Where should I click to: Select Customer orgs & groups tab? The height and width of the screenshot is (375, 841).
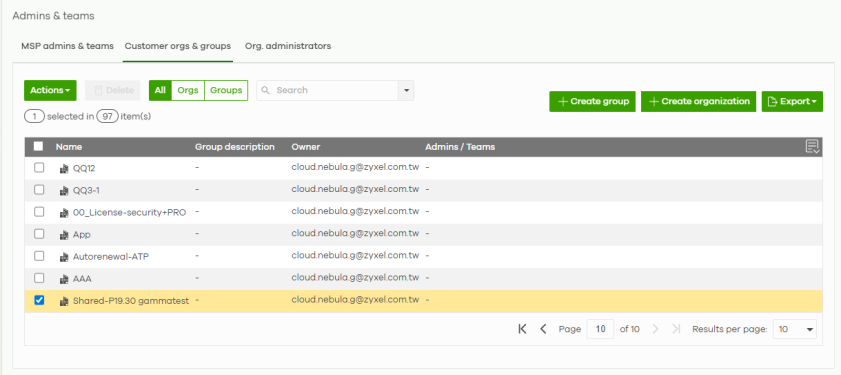coord(178,46)
